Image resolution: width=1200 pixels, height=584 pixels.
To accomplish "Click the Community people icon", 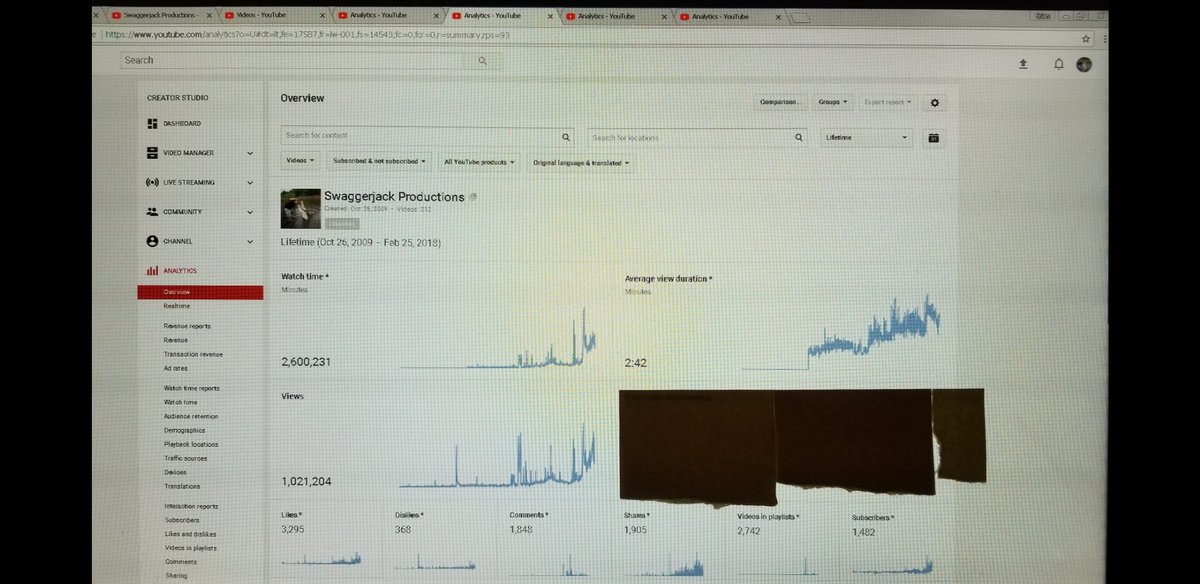I will 152,212.
